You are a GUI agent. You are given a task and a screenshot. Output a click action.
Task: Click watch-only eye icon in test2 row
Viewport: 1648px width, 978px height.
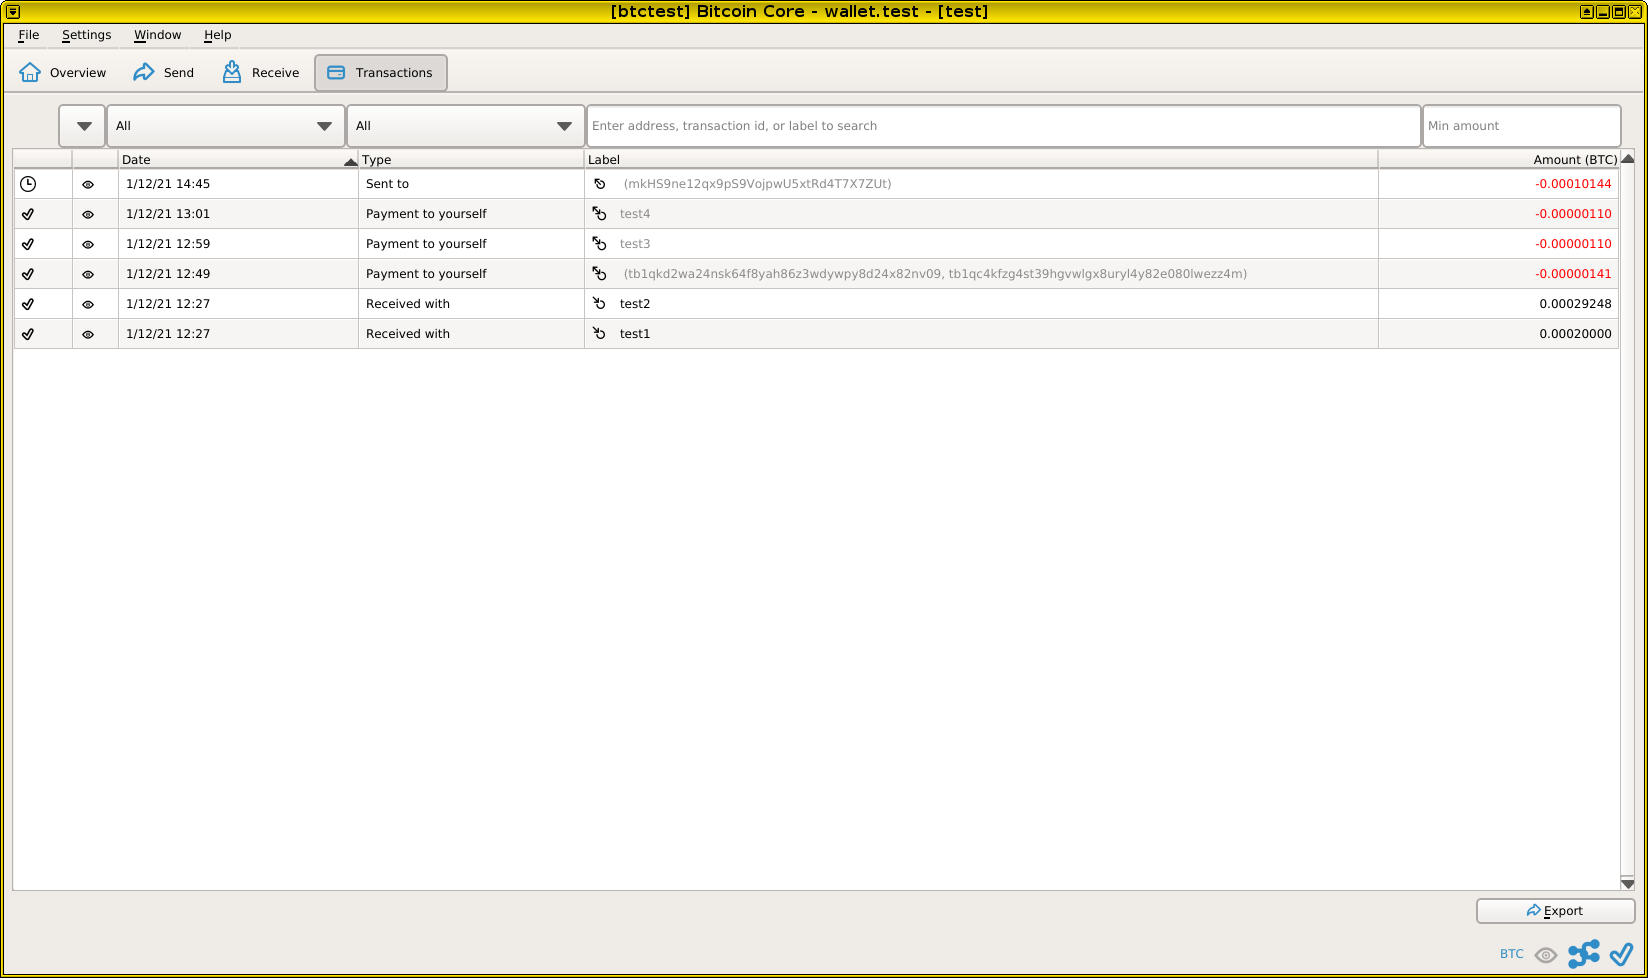pyautogui.click(x=88, y=305)
